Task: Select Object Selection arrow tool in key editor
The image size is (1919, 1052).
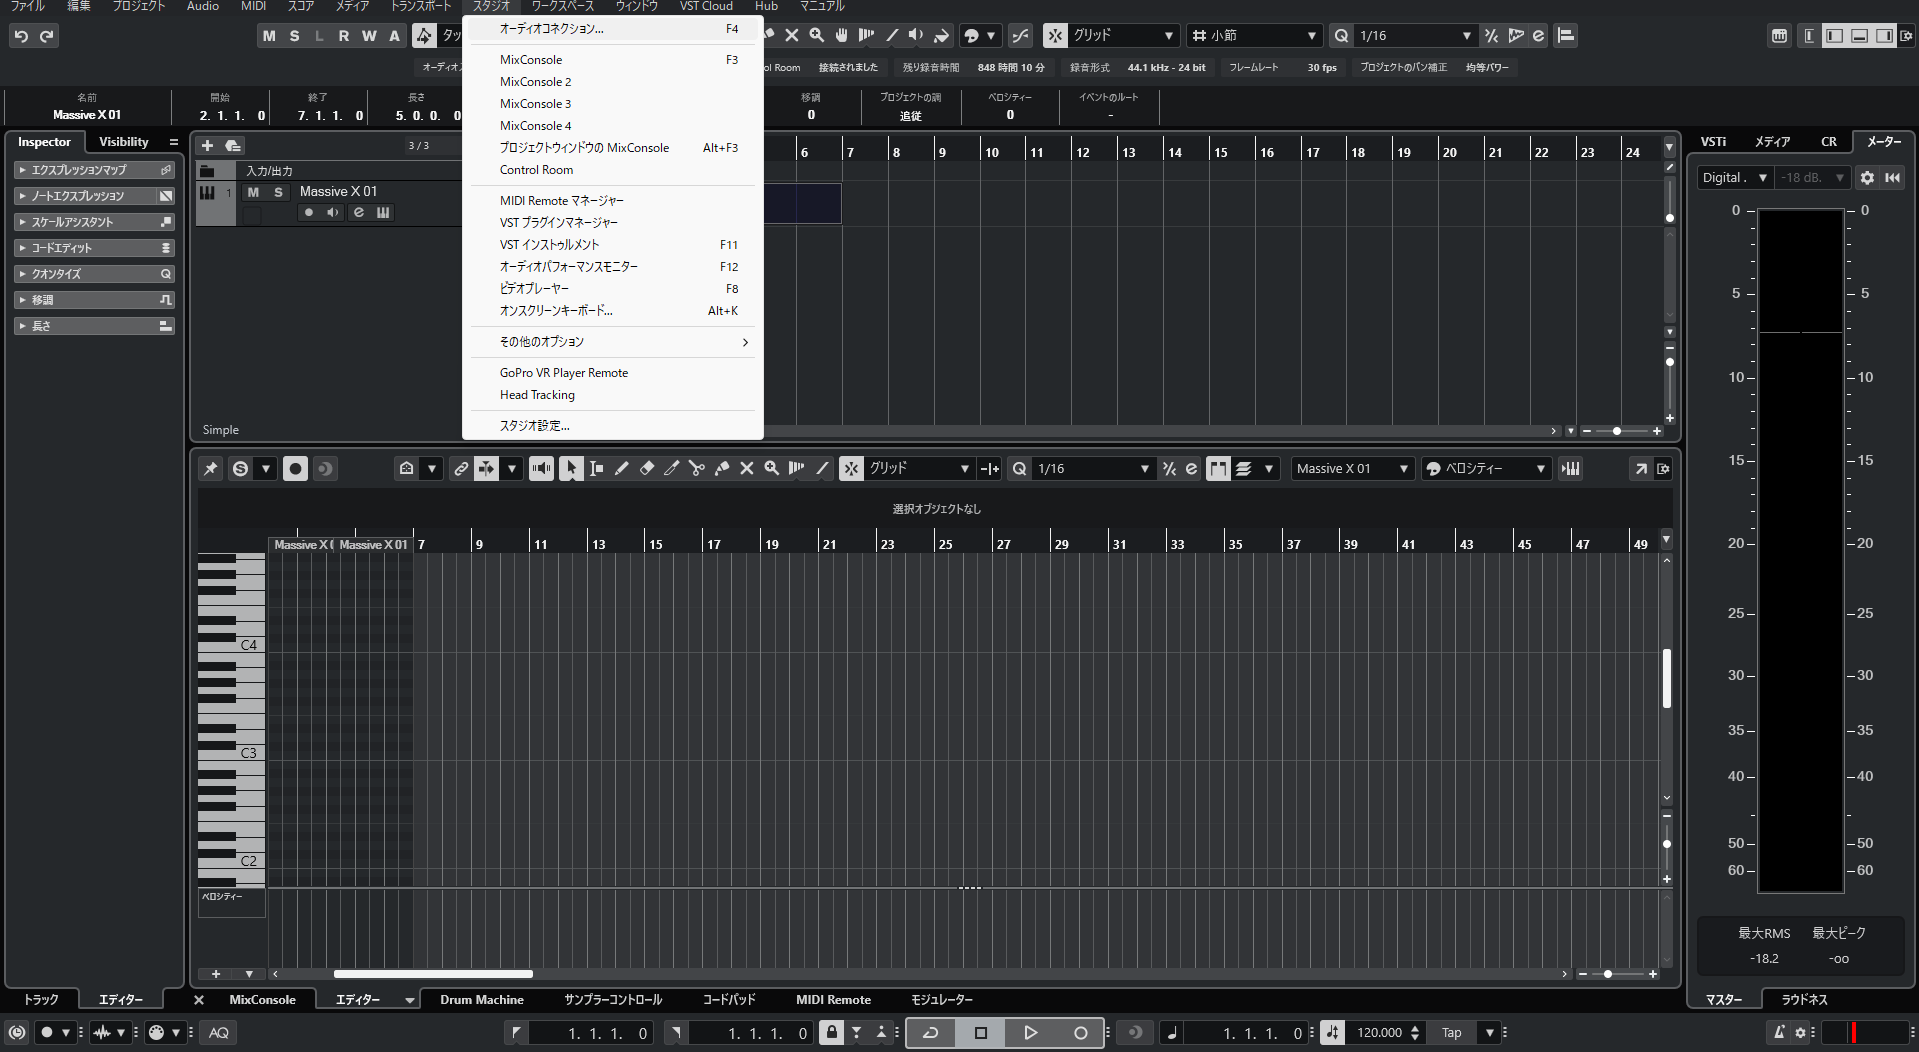Action: pos(571,468)
